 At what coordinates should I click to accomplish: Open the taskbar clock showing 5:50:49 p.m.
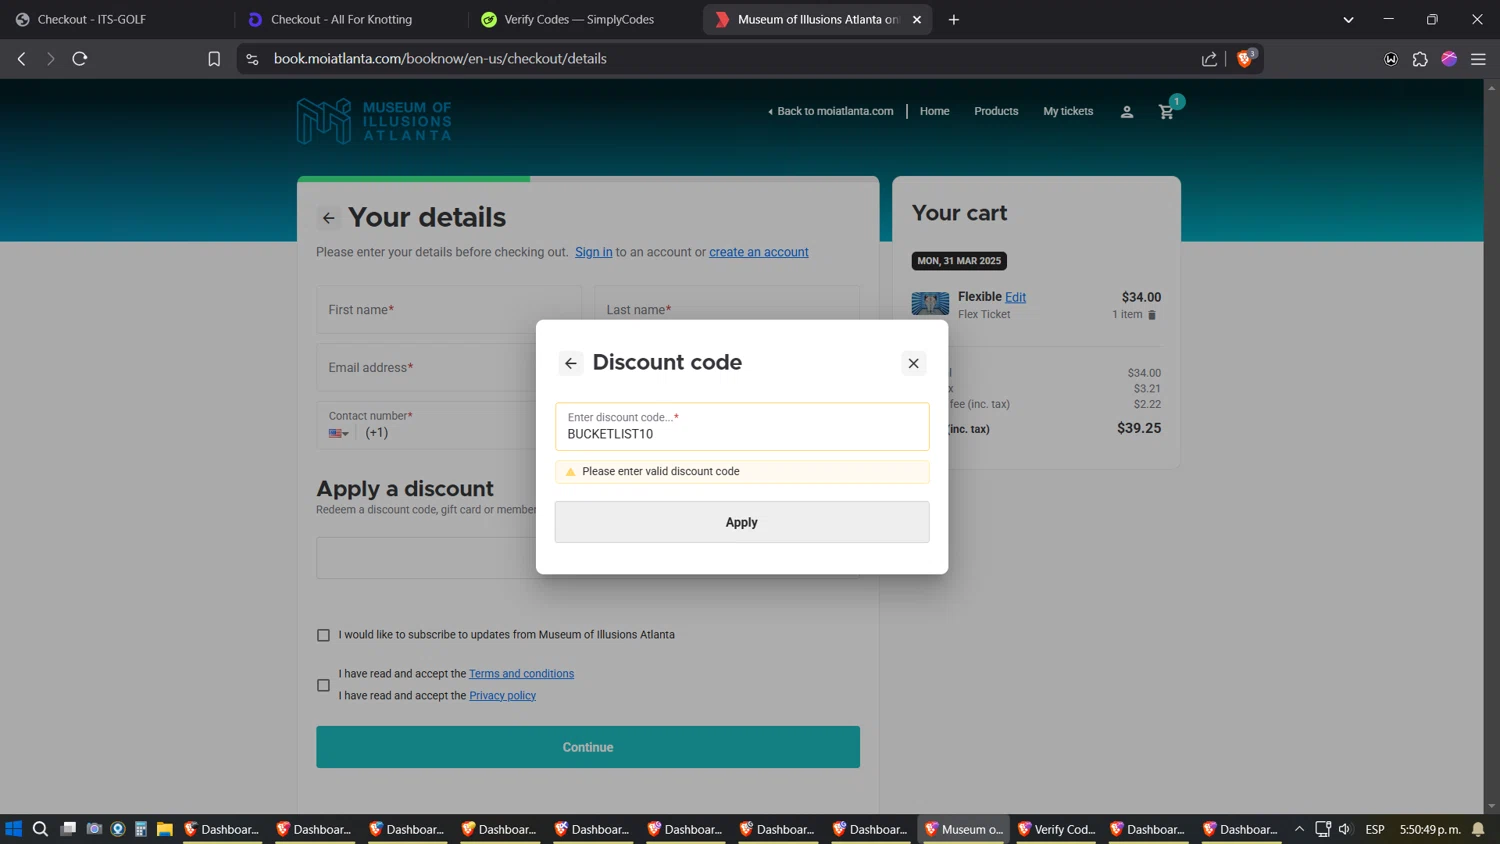click(x=1430, y=829)
